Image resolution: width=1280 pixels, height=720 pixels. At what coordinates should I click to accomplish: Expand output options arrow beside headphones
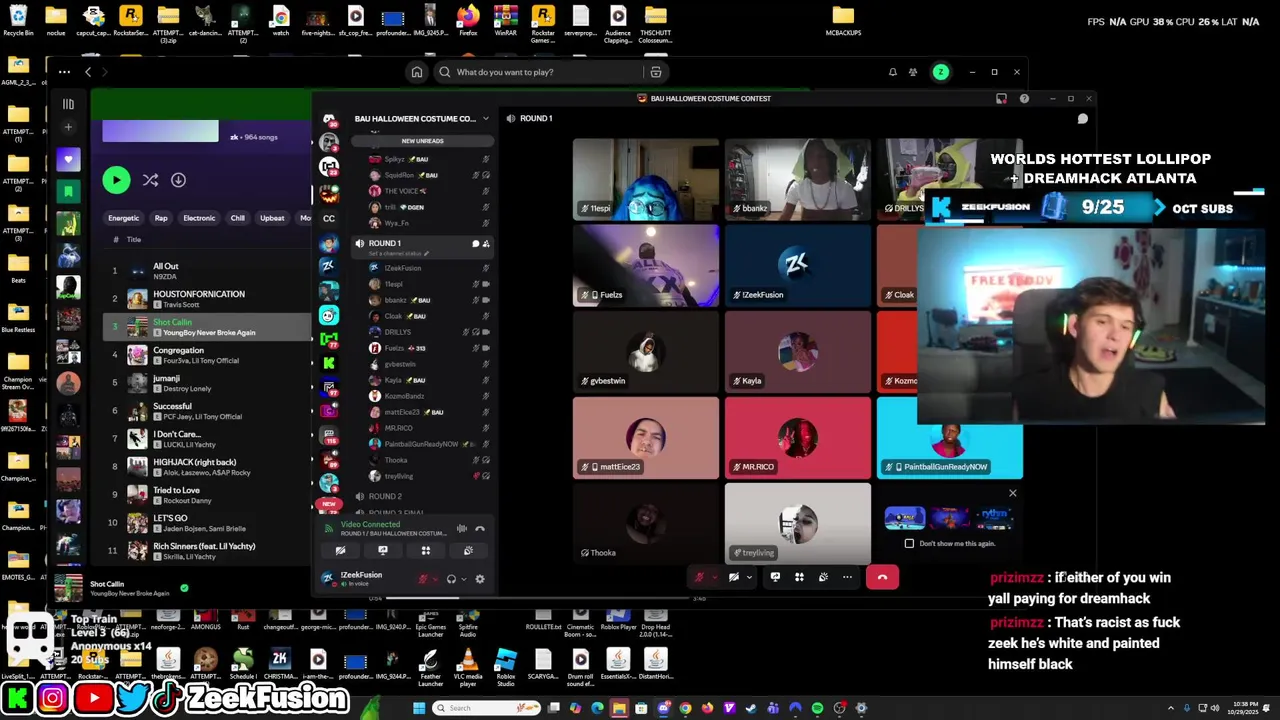[x=465, y=578]
